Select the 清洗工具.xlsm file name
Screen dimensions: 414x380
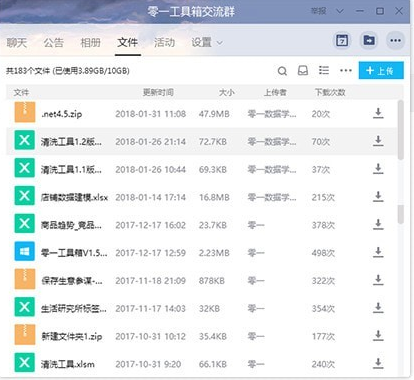(68, 364)
